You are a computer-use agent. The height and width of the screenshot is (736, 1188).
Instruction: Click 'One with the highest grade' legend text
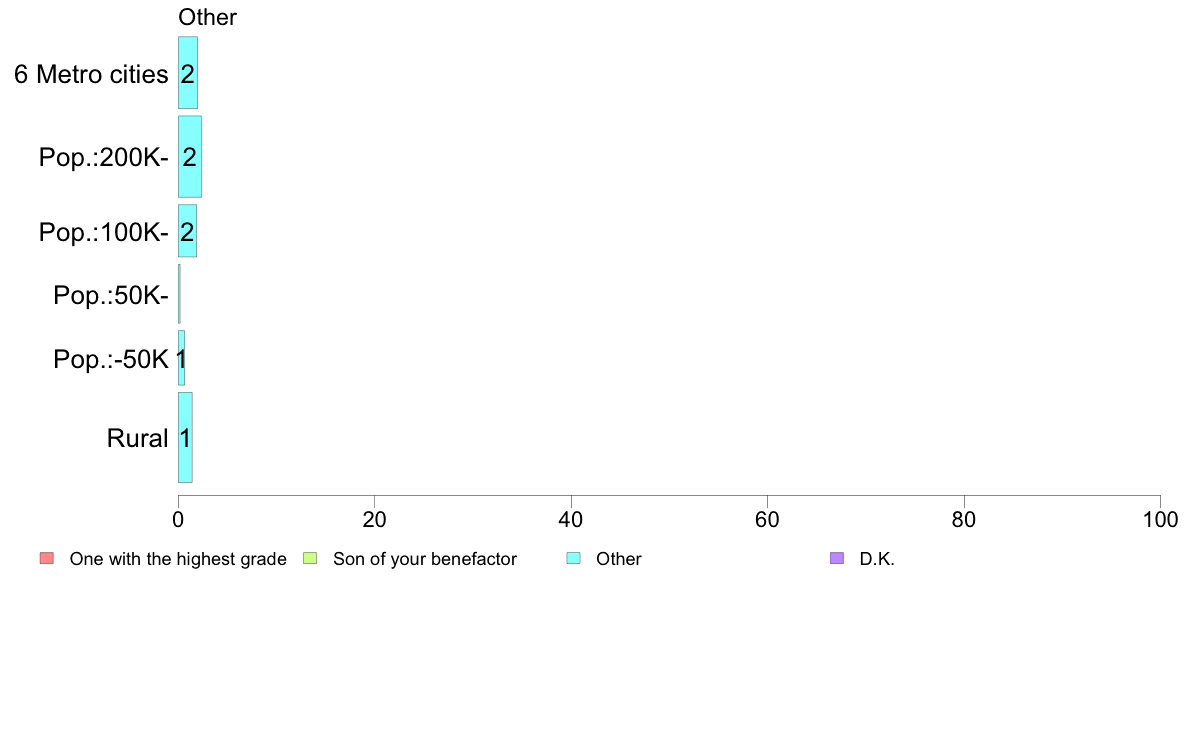click(x=178, y=559)
